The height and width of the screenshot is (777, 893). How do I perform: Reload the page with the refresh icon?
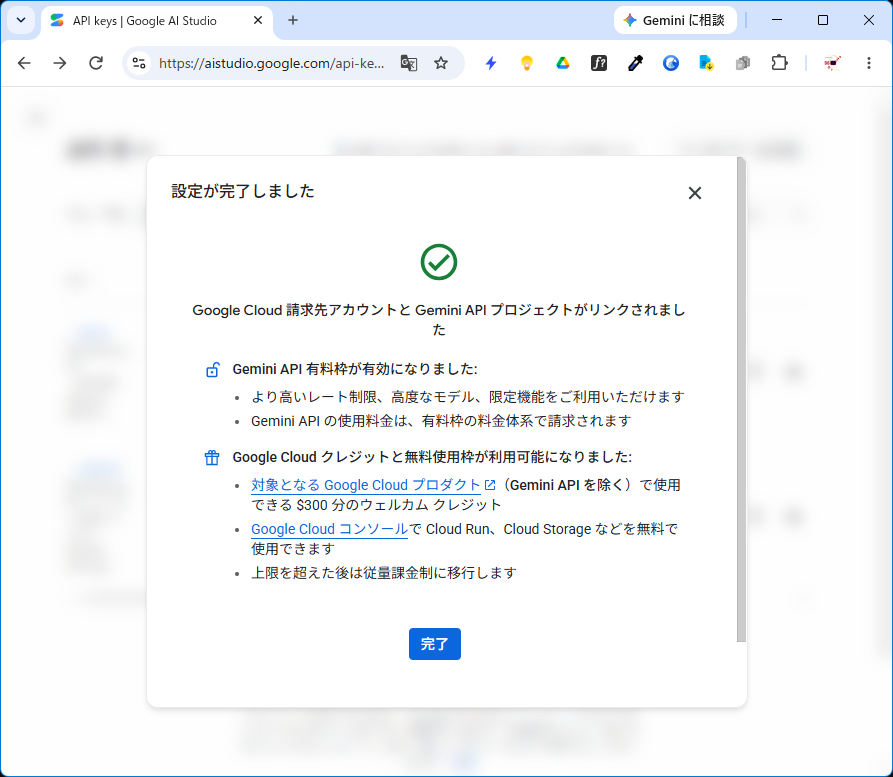[x=96, y=63]
